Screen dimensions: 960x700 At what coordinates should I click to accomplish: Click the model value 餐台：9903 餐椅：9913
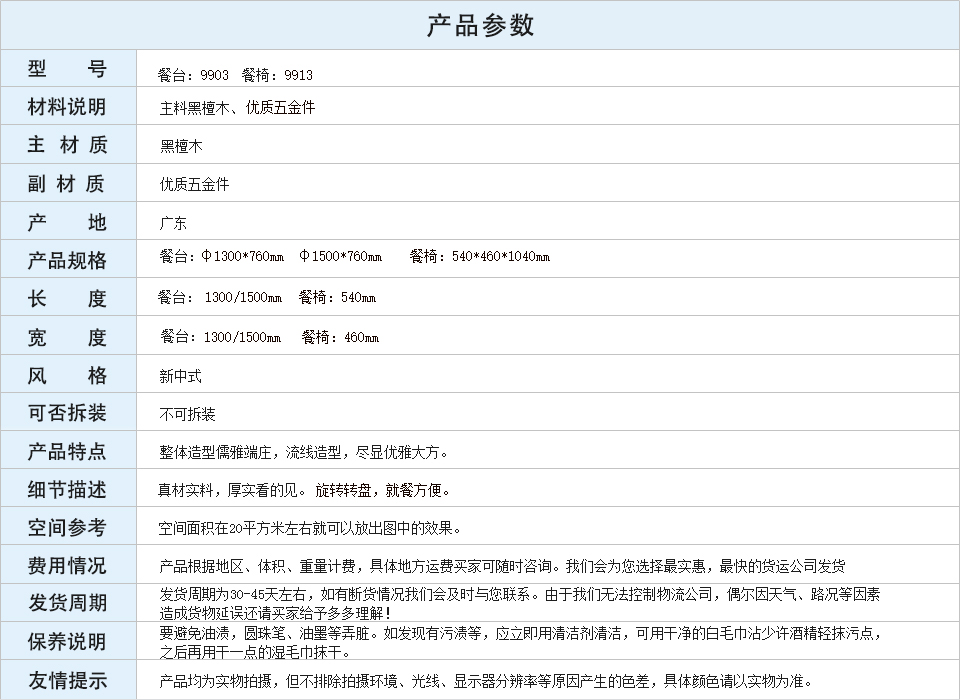coord(235,75)
